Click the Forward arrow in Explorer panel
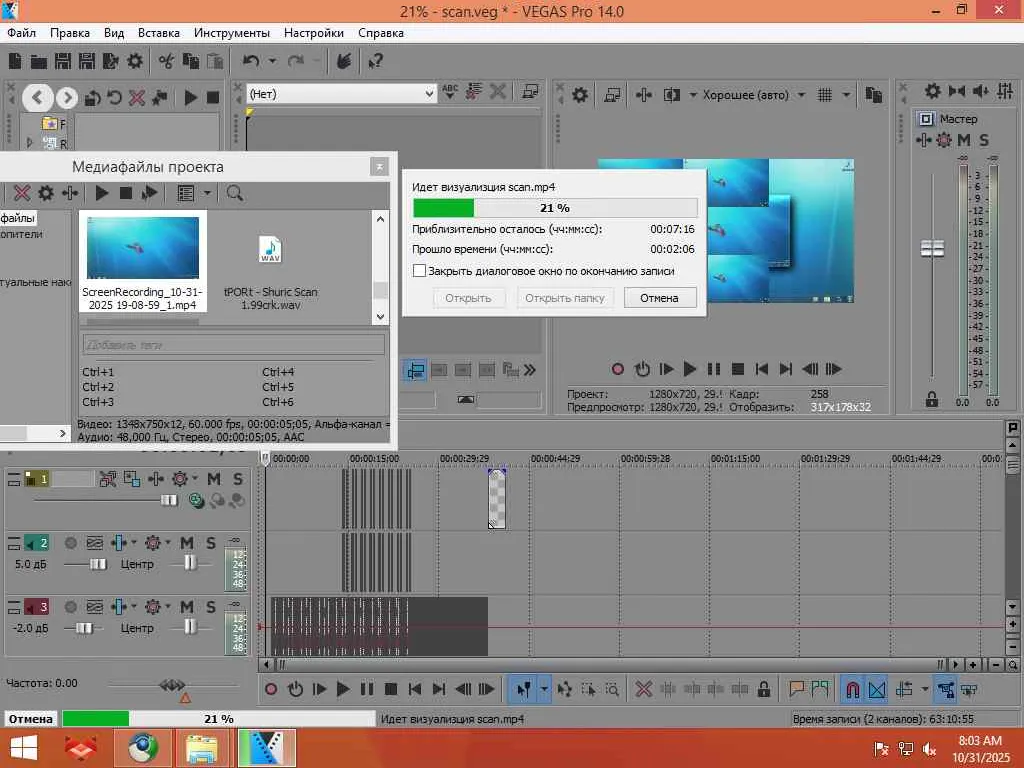 (66, 98)
